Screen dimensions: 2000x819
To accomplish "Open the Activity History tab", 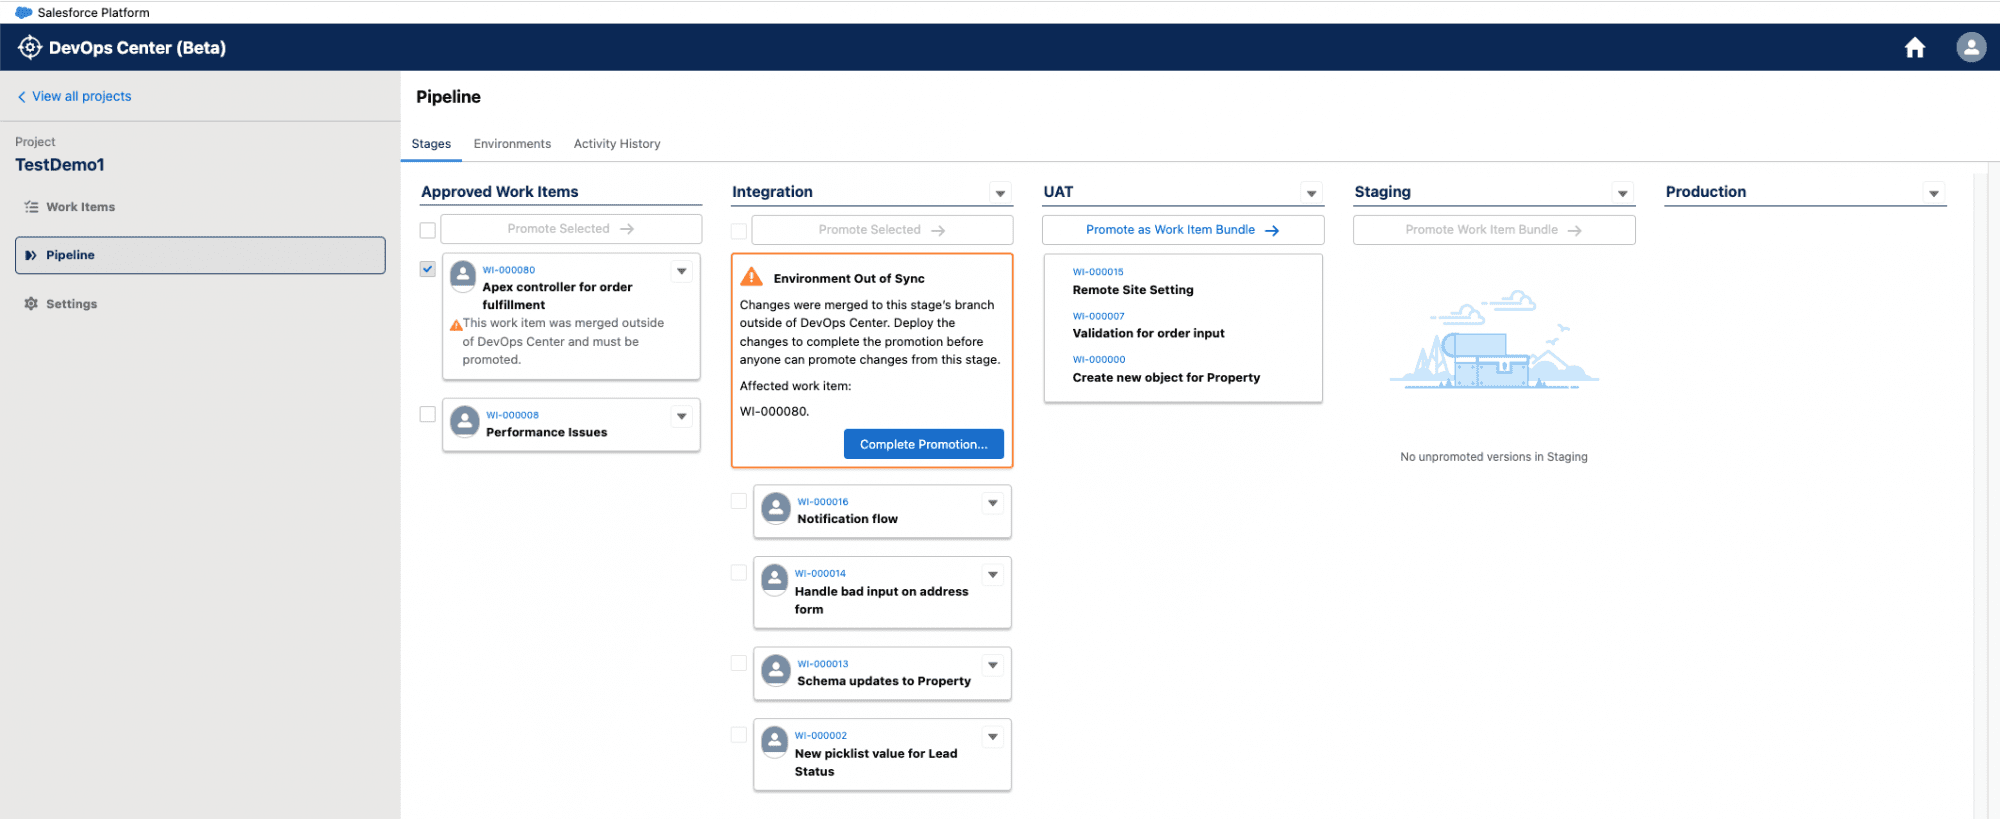I will [617, 144].
